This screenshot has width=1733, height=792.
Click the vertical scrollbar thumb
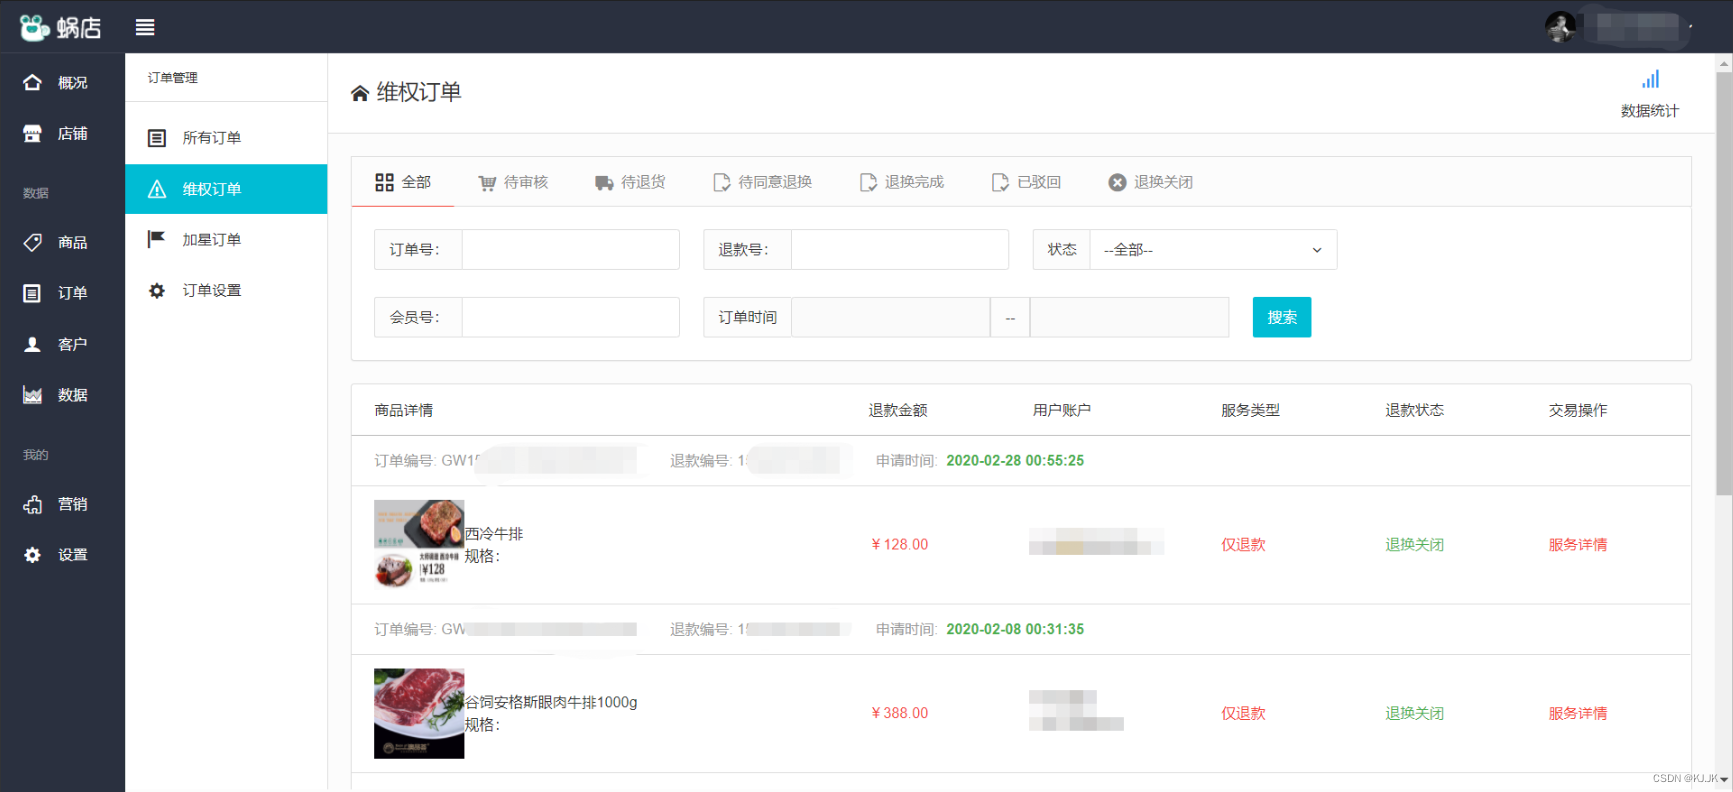point(1724,284)
